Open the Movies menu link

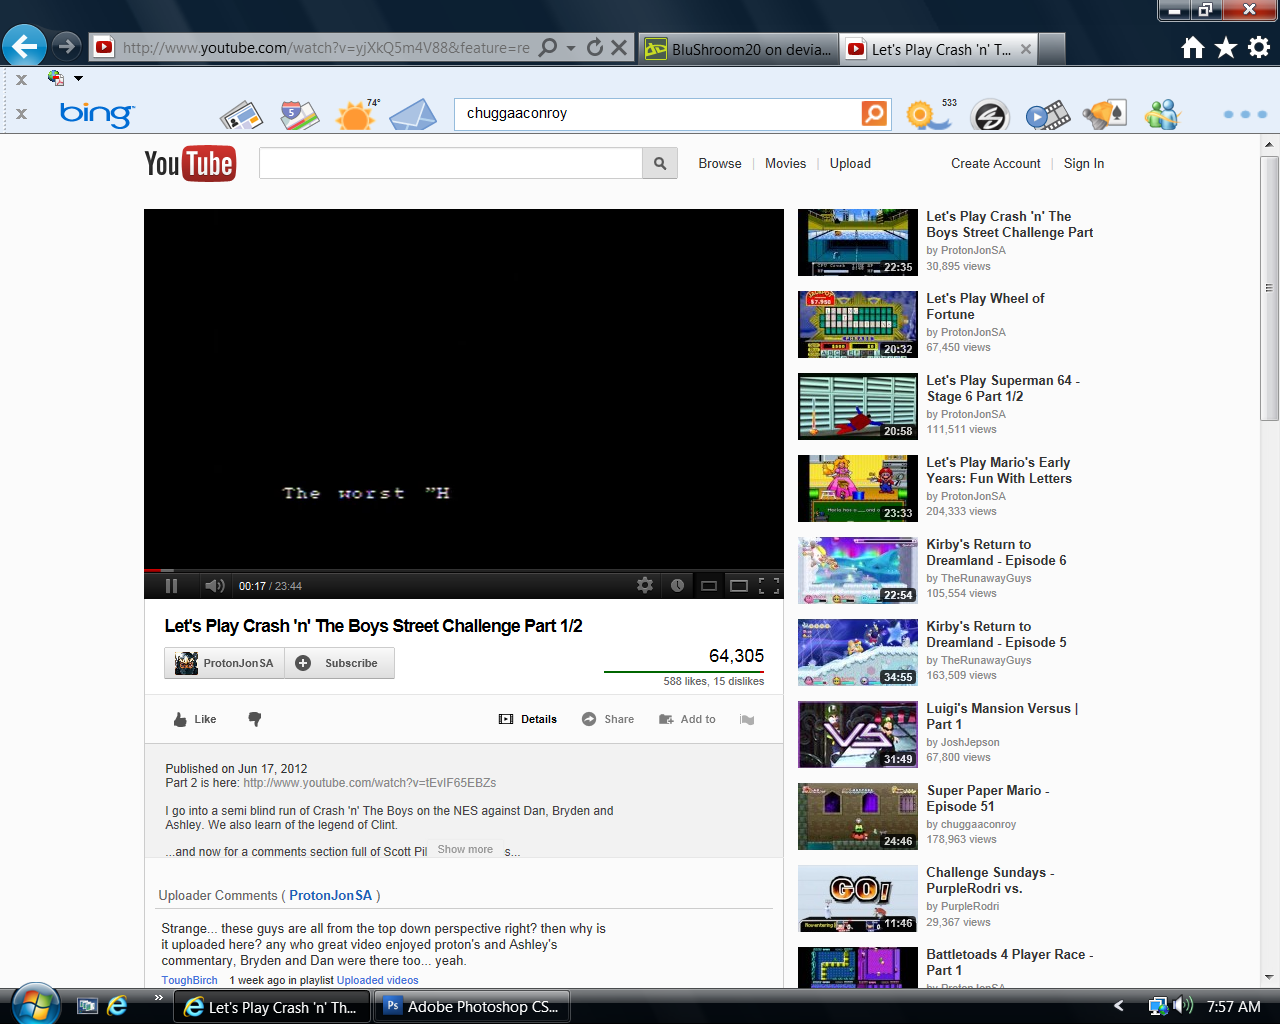tap(785, 163)
